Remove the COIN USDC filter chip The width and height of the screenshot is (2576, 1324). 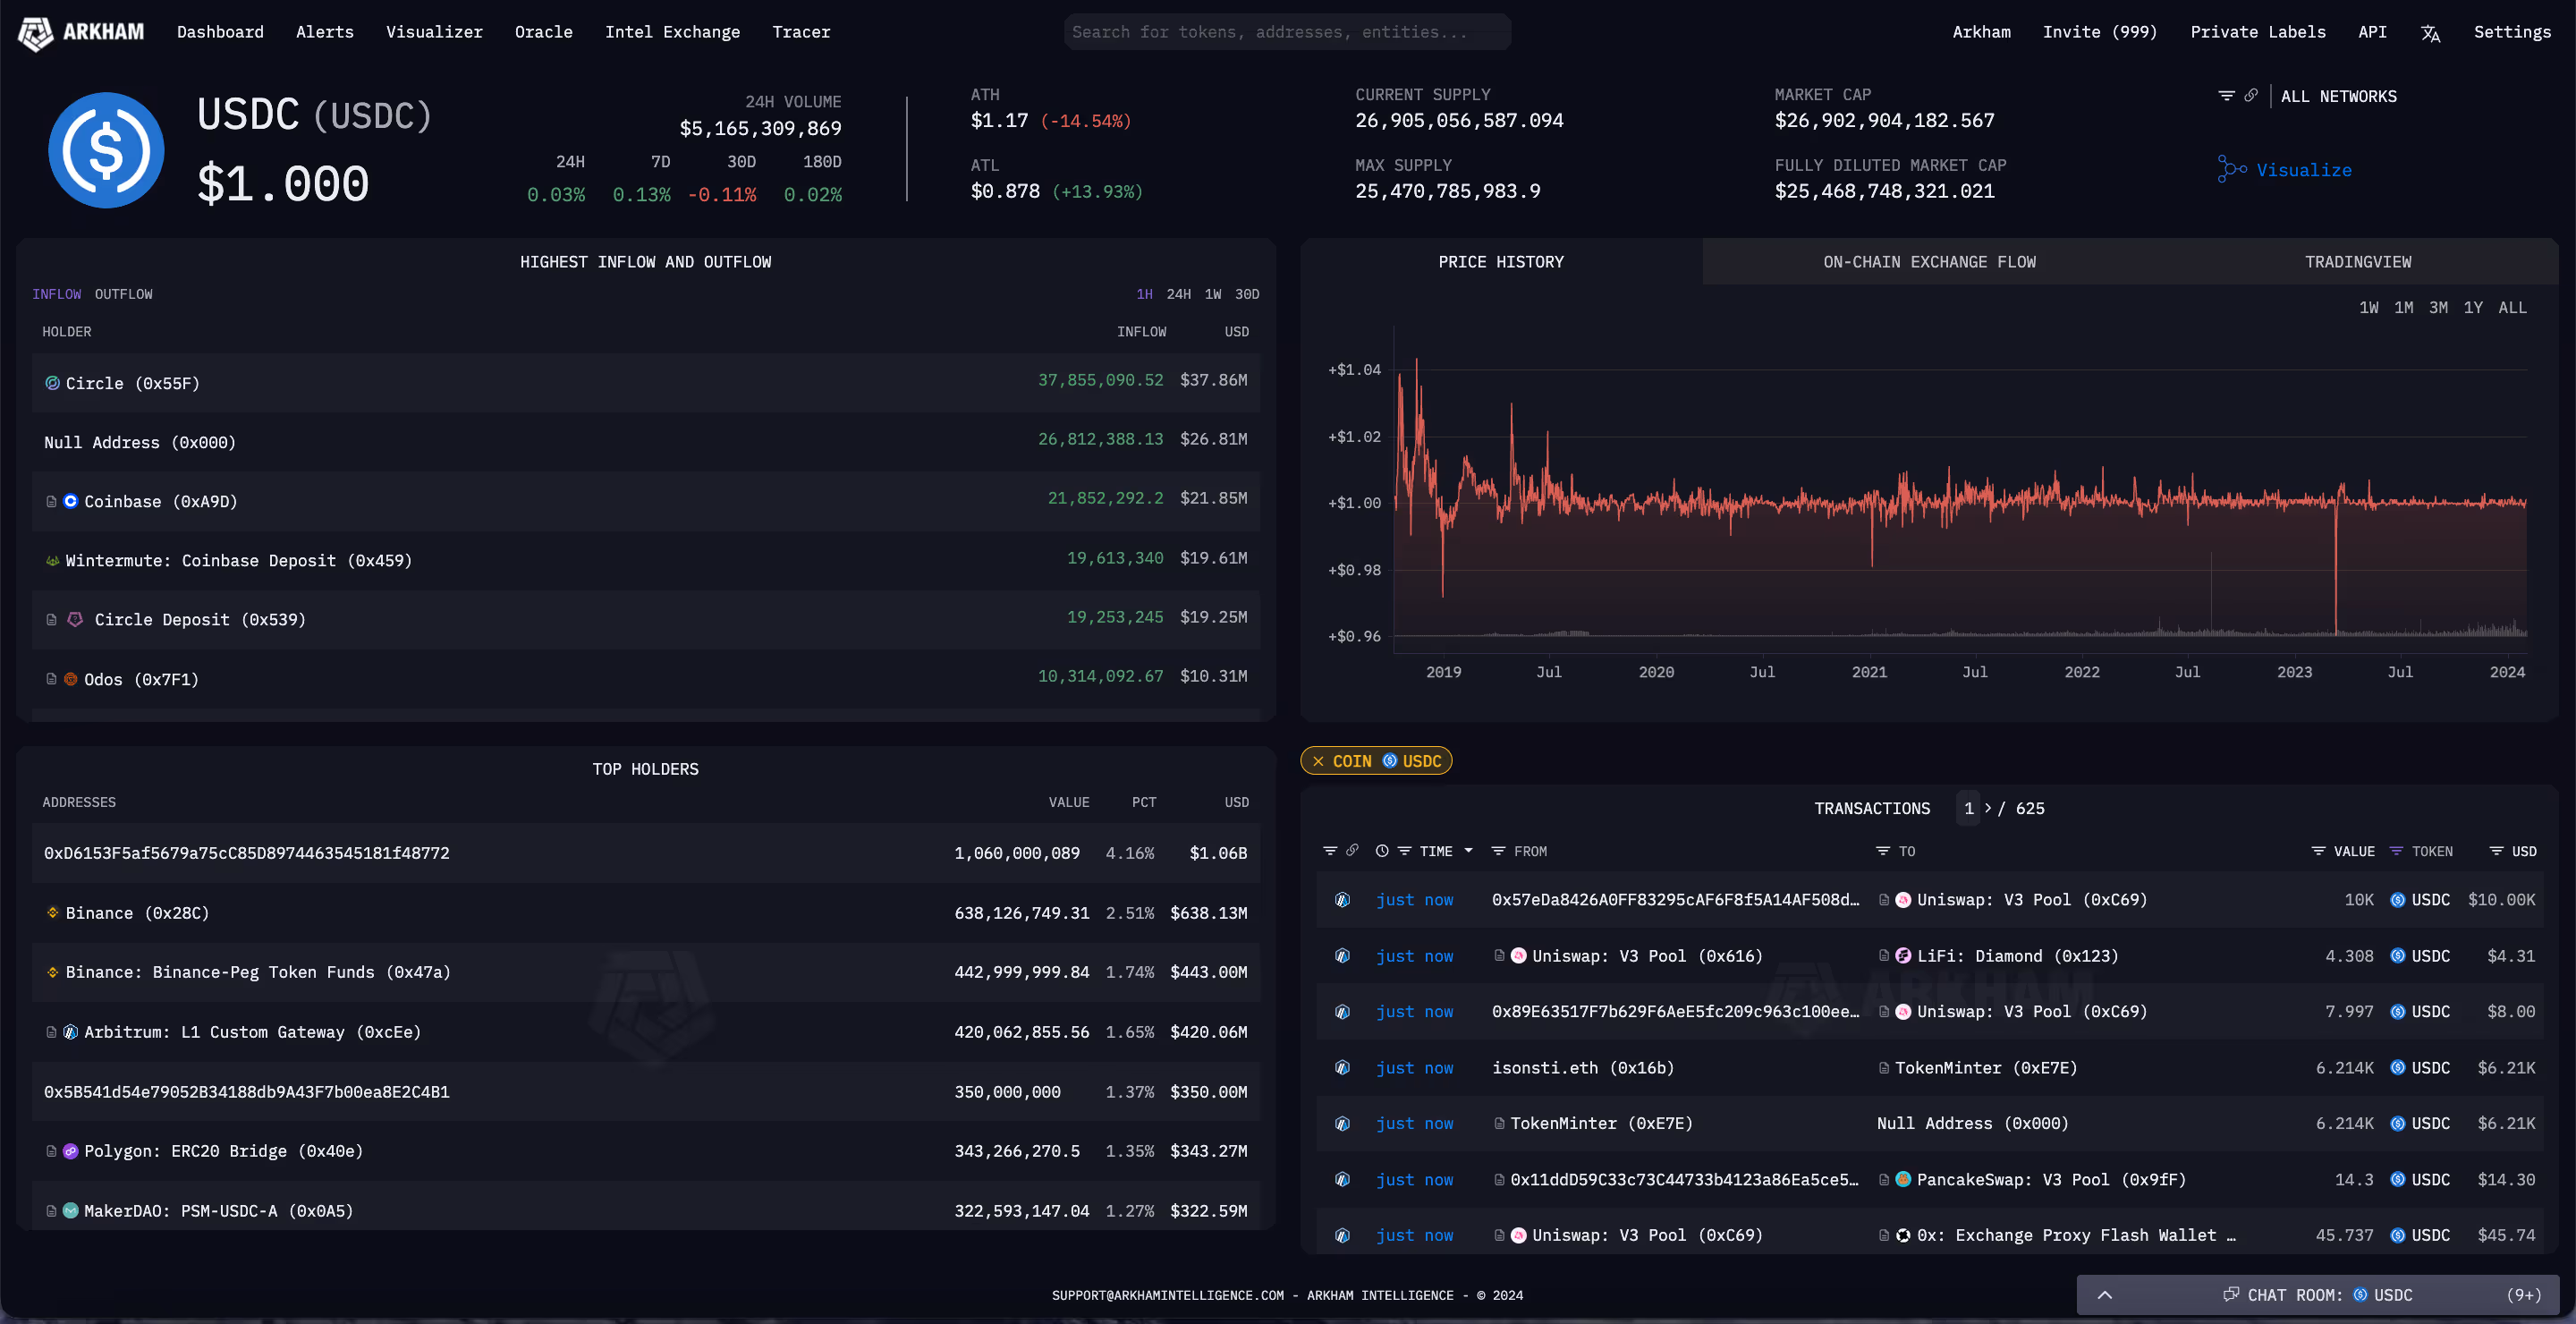[1320, 760]
